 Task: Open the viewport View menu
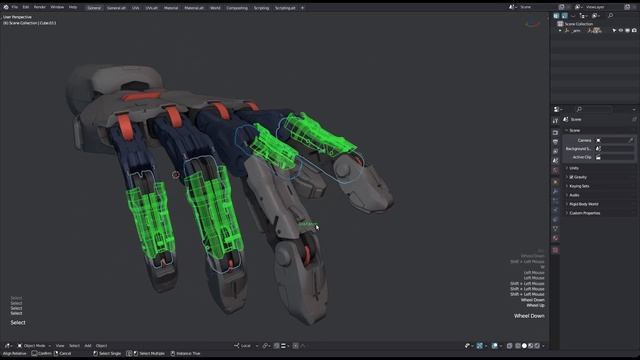60,346
